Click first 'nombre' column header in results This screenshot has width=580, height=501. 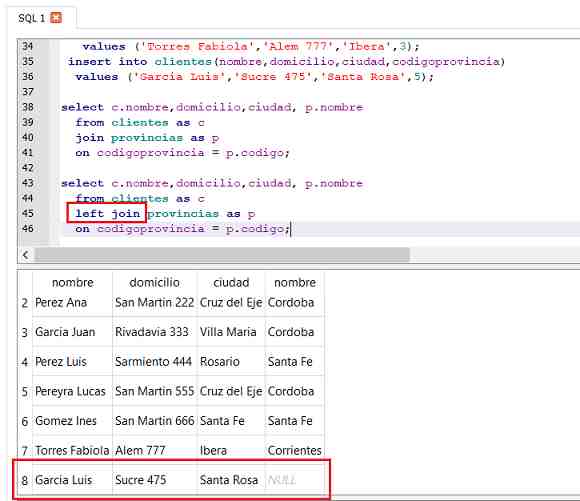[x=72, y=283]
